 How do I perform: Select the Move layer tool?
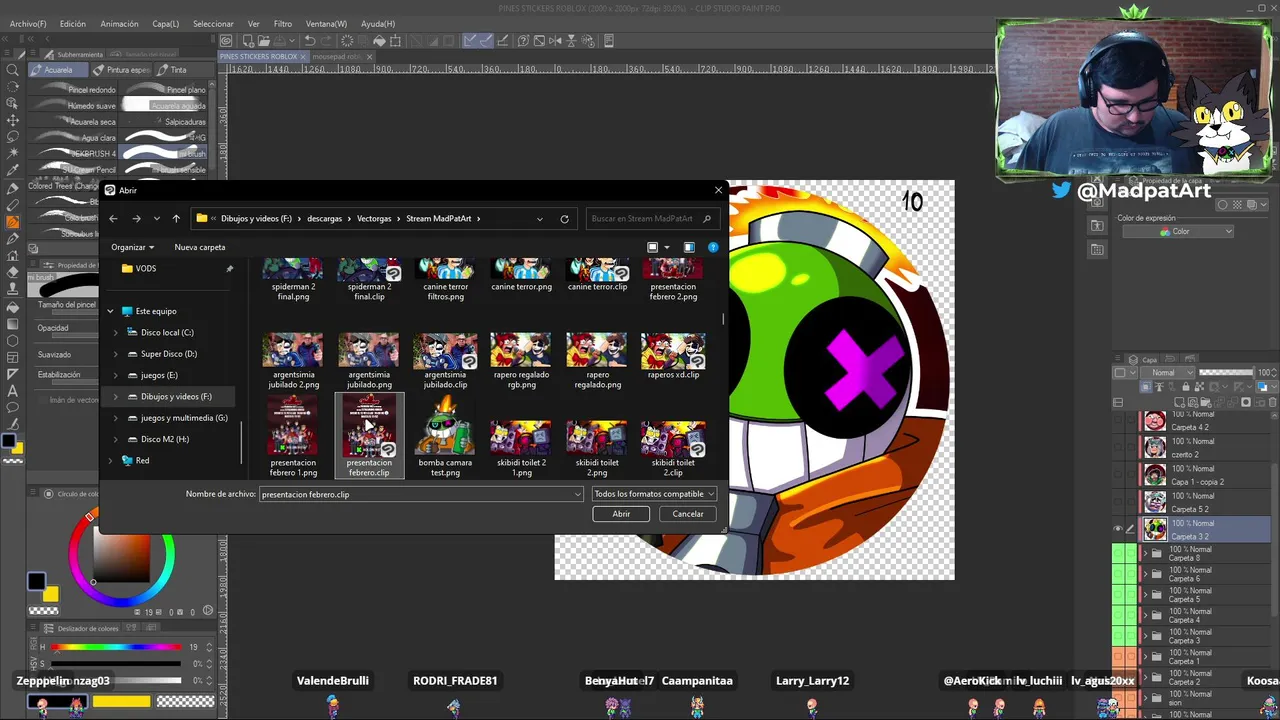click(x=12, y=120)
